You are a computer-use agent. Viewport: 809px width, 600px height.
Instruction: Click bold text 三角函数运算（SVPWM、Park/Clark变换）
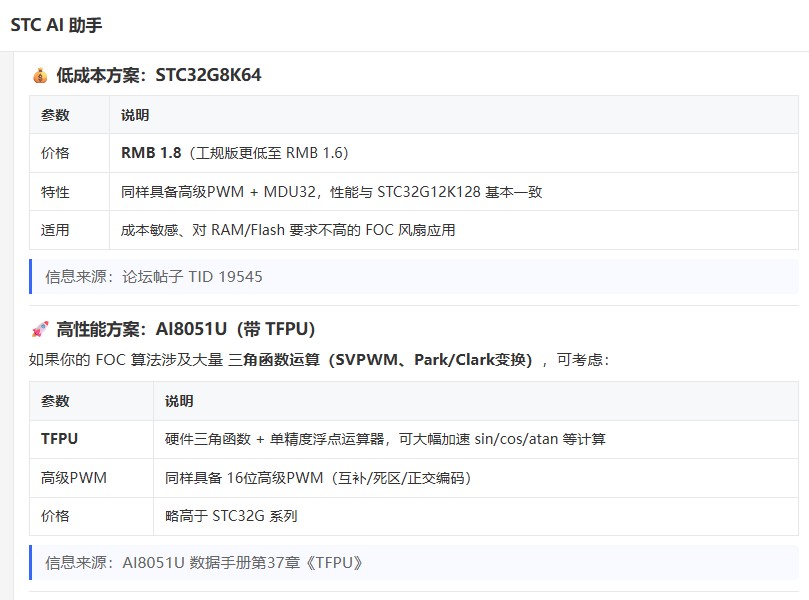click(380, 360)
